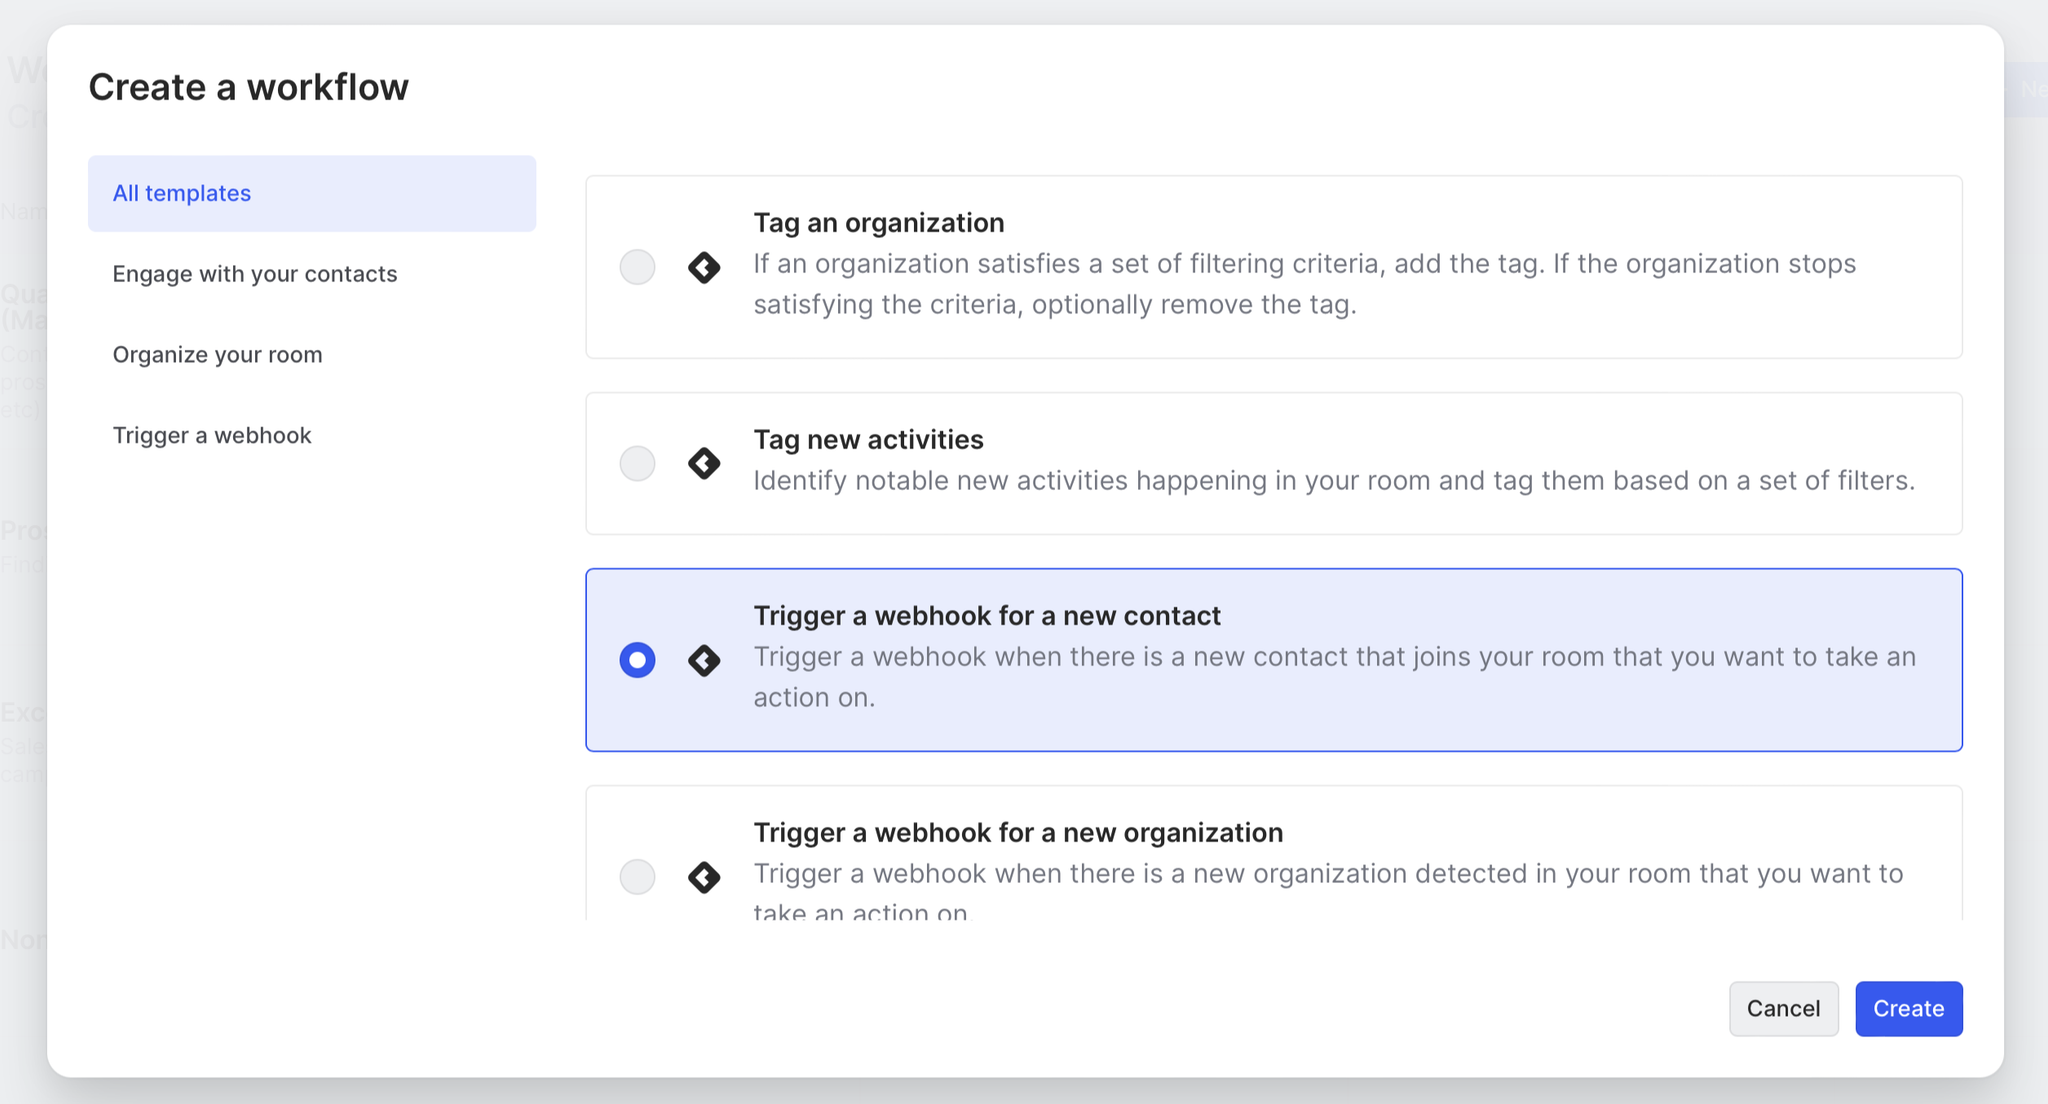This screenshot has width=2048, height=1104.
Task: Switch to Engage with your contacts category
Action: point(255,274)
